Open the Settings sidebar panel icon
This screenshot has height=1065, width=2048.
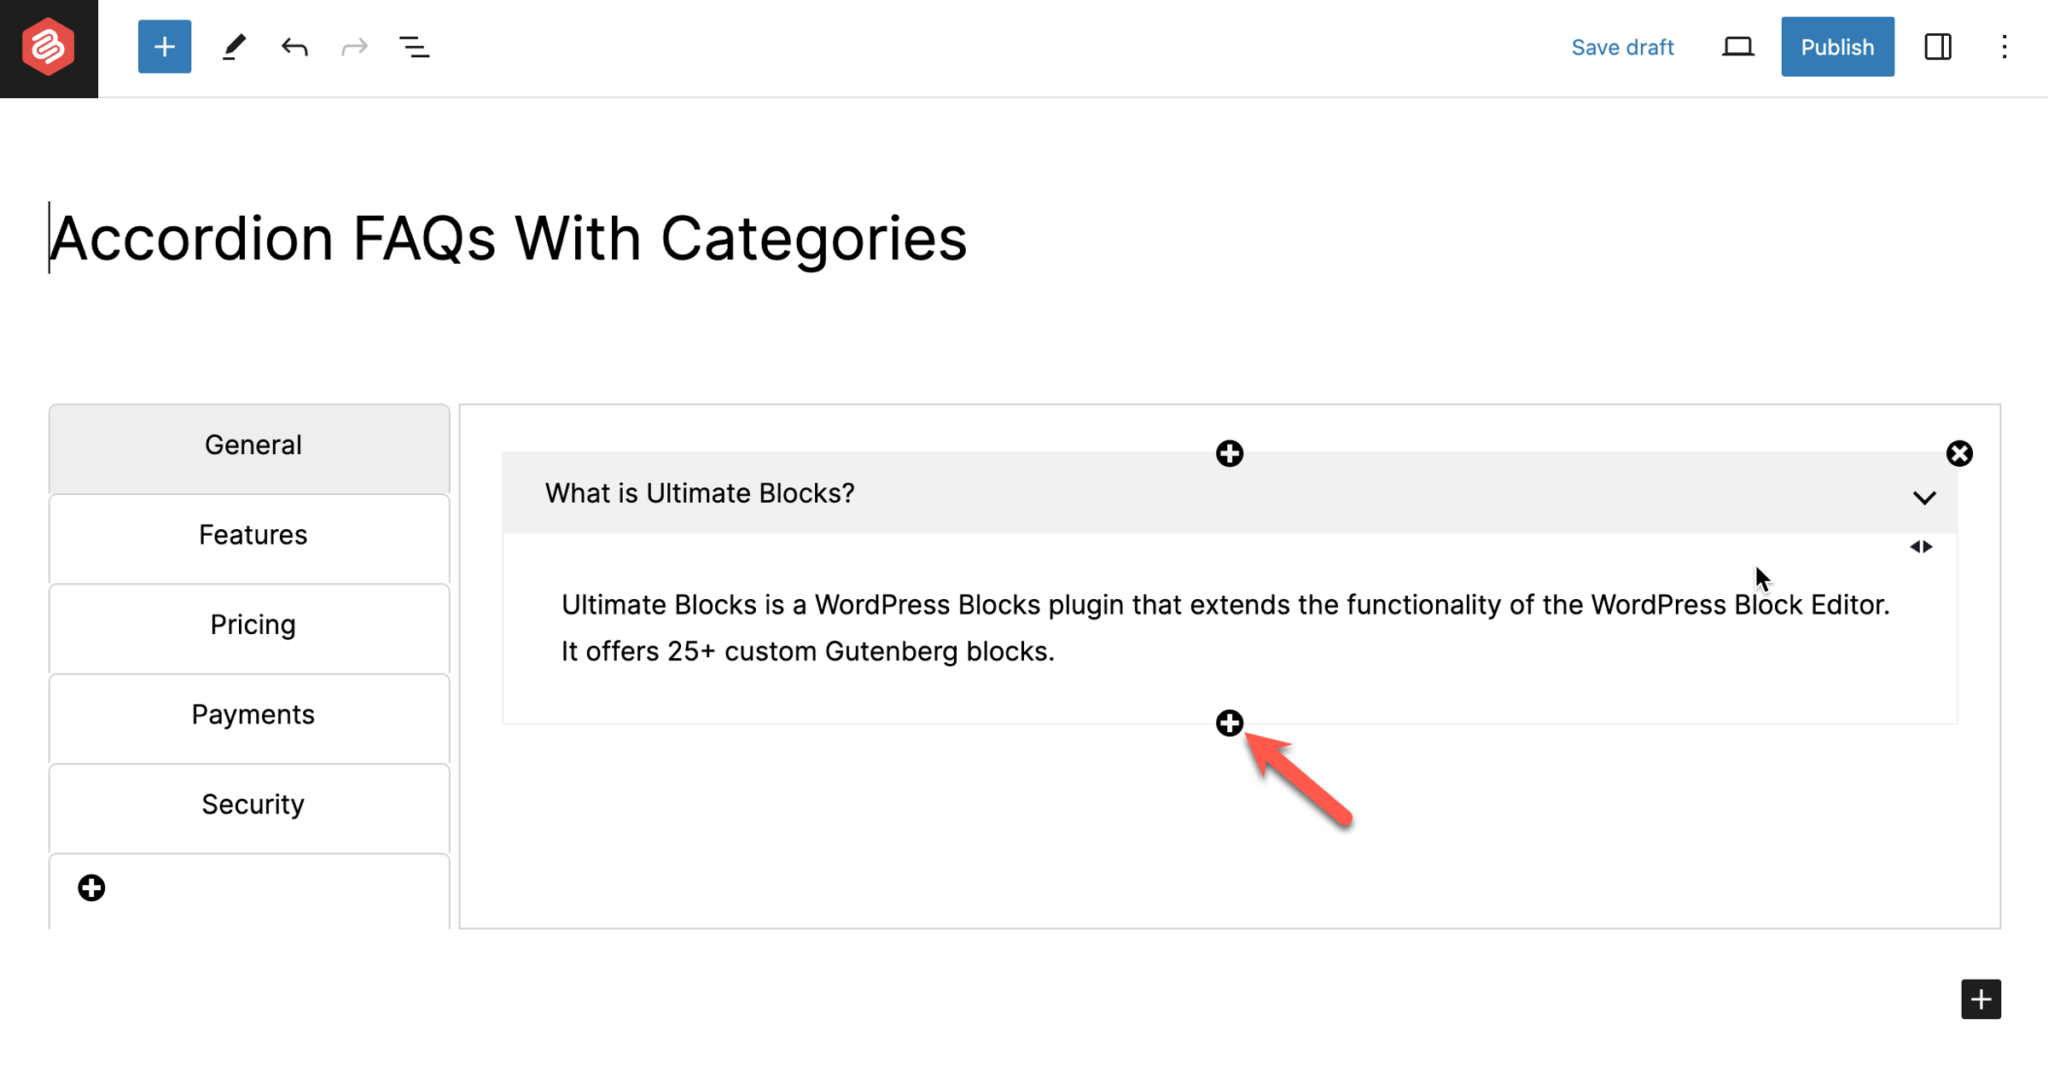pyautogui.click(x=1937, y=46)
